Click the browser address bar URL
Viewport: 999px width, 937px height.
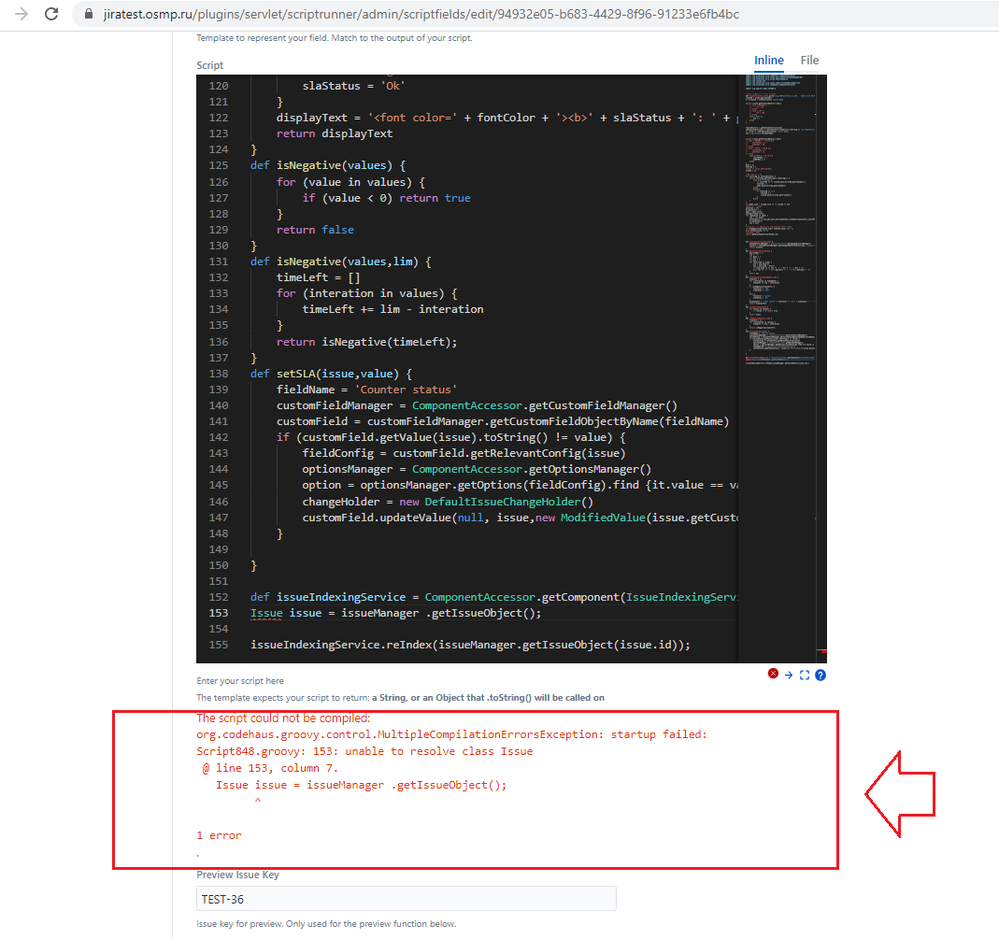tap(421, 14)
